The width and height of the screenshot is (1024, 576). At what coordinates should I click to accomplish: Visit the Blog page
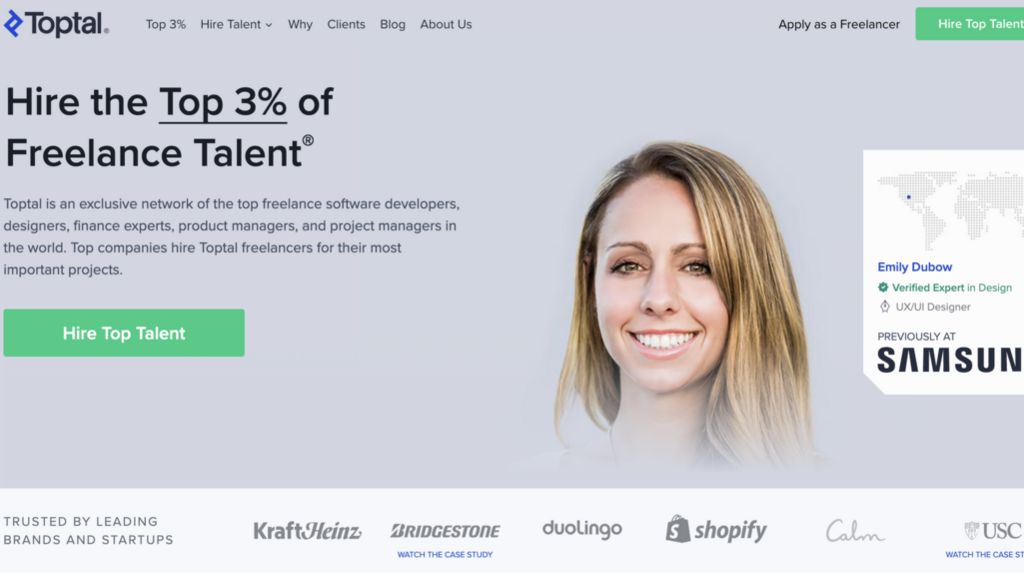click(x=392, y=24)
